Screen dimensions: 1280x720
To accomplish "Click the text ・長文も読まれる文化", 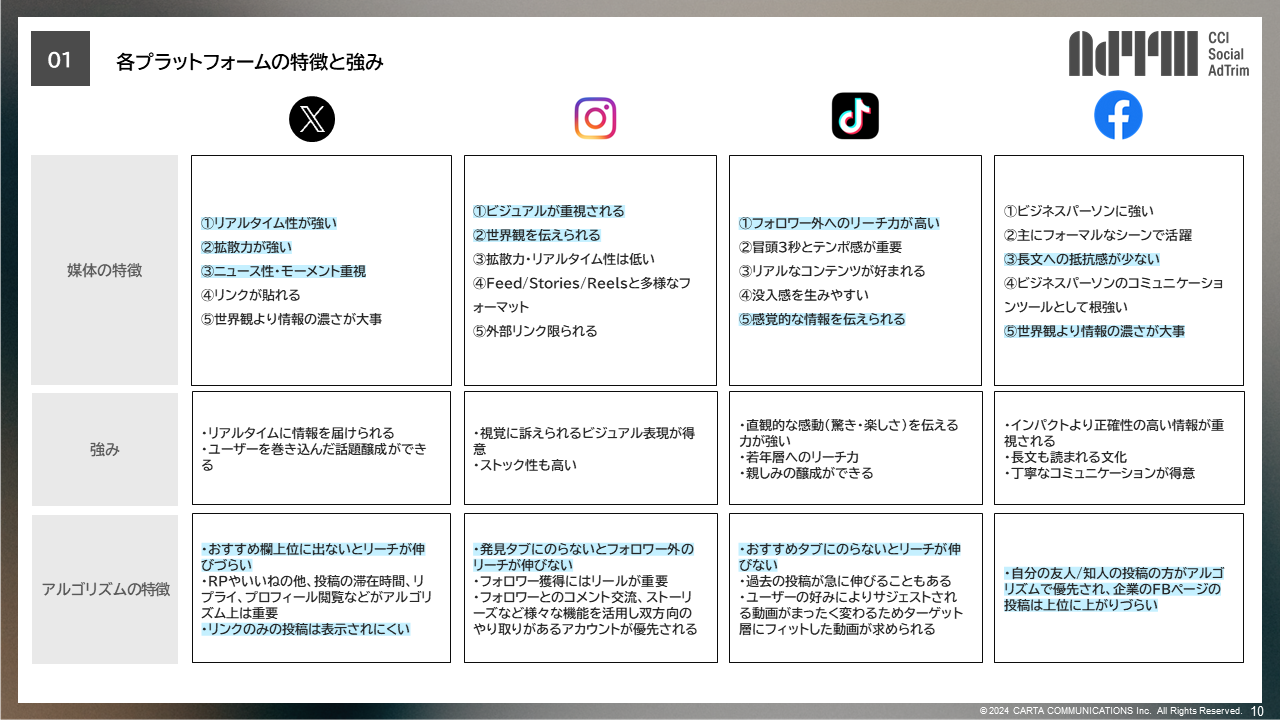I will (x=1064, y=457).
